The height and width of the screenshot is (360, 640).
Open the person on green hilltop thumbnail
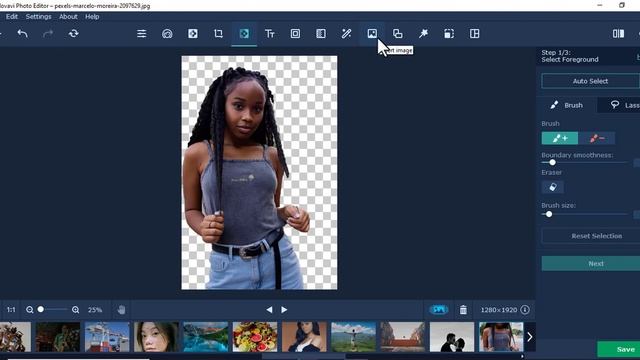[x=353, y=337]
